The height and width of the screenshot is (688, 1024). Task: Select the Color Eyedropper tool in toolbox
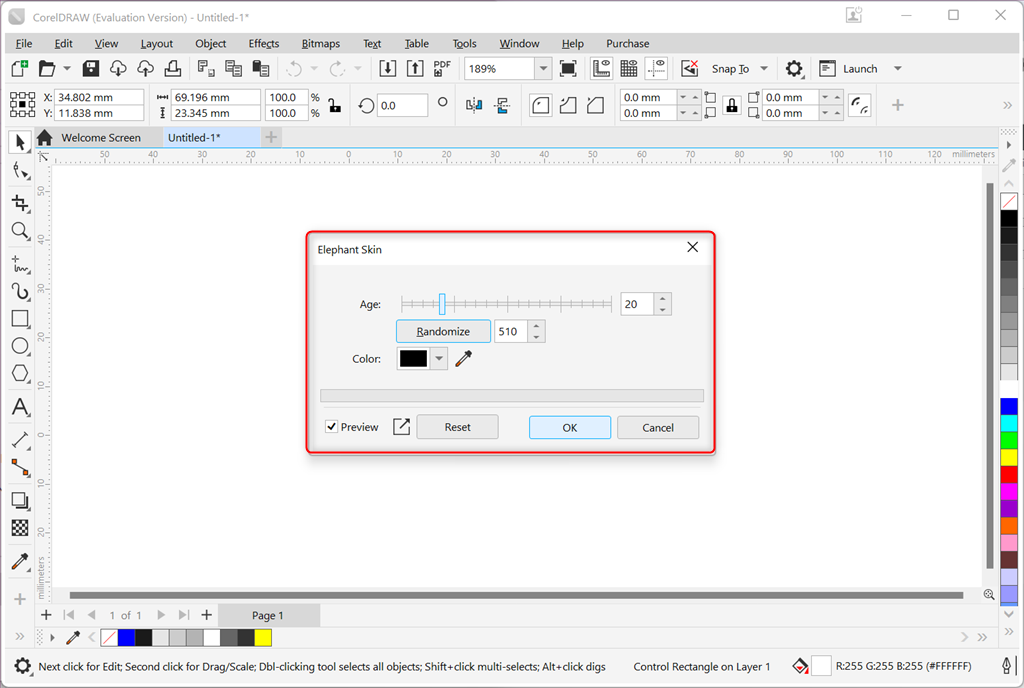pyautogui.click(x=20, y=561)
